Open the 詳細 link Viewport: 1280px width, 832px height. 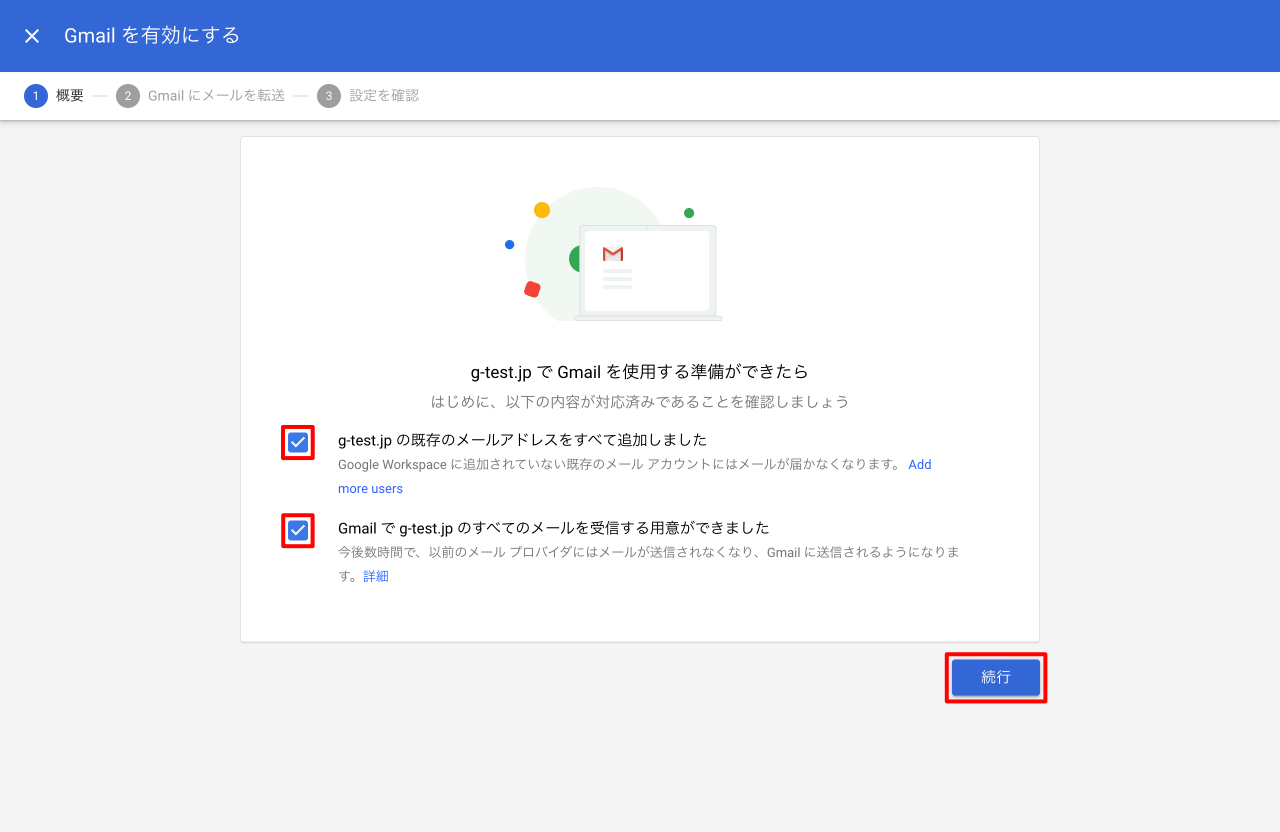[376, 577]
